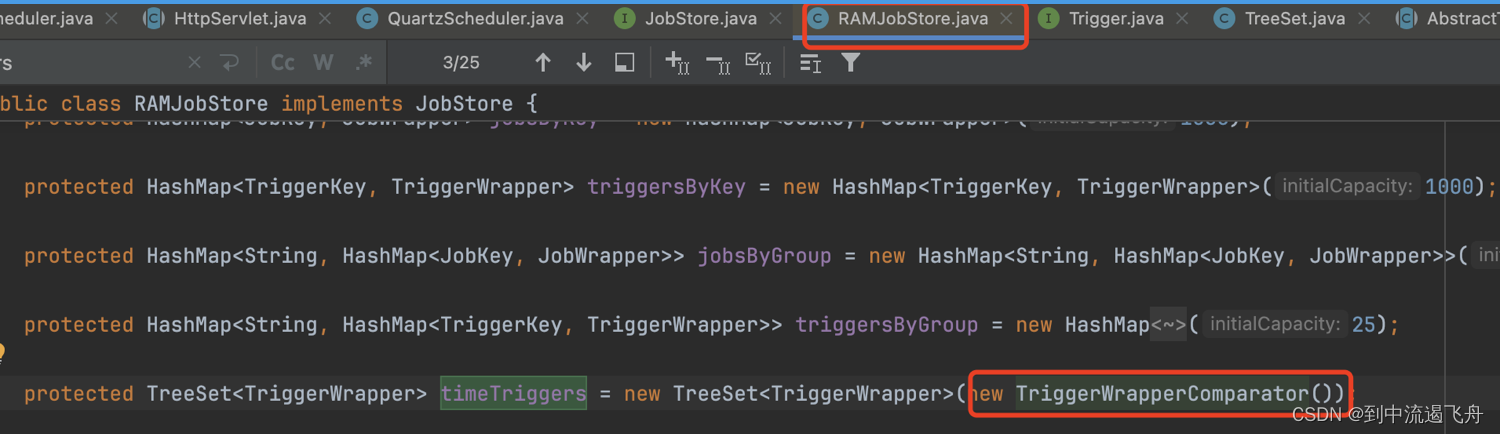Click the Trigger.java interface icon
1500x434 pixels.
1048,18
